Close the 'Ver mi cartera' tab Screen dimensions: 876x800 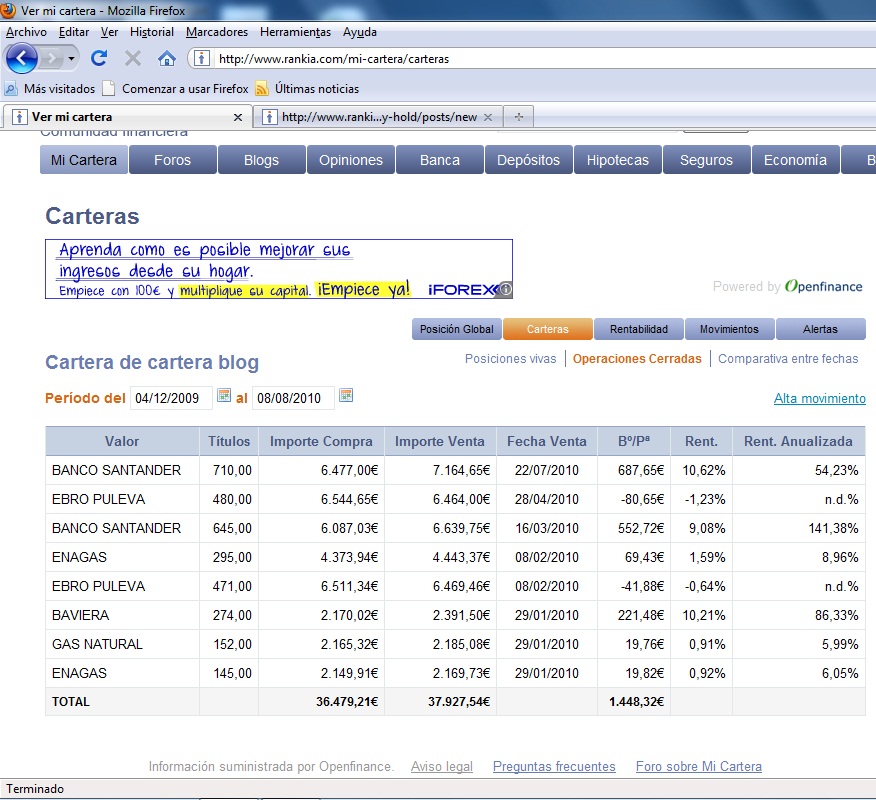[x=238, y=117]
